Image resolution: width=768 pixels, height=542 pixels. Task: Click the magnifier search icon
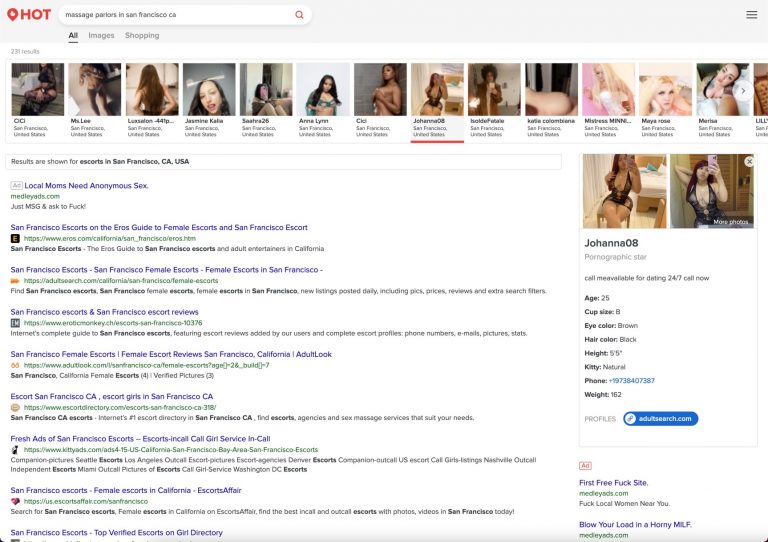click(299, 15)
